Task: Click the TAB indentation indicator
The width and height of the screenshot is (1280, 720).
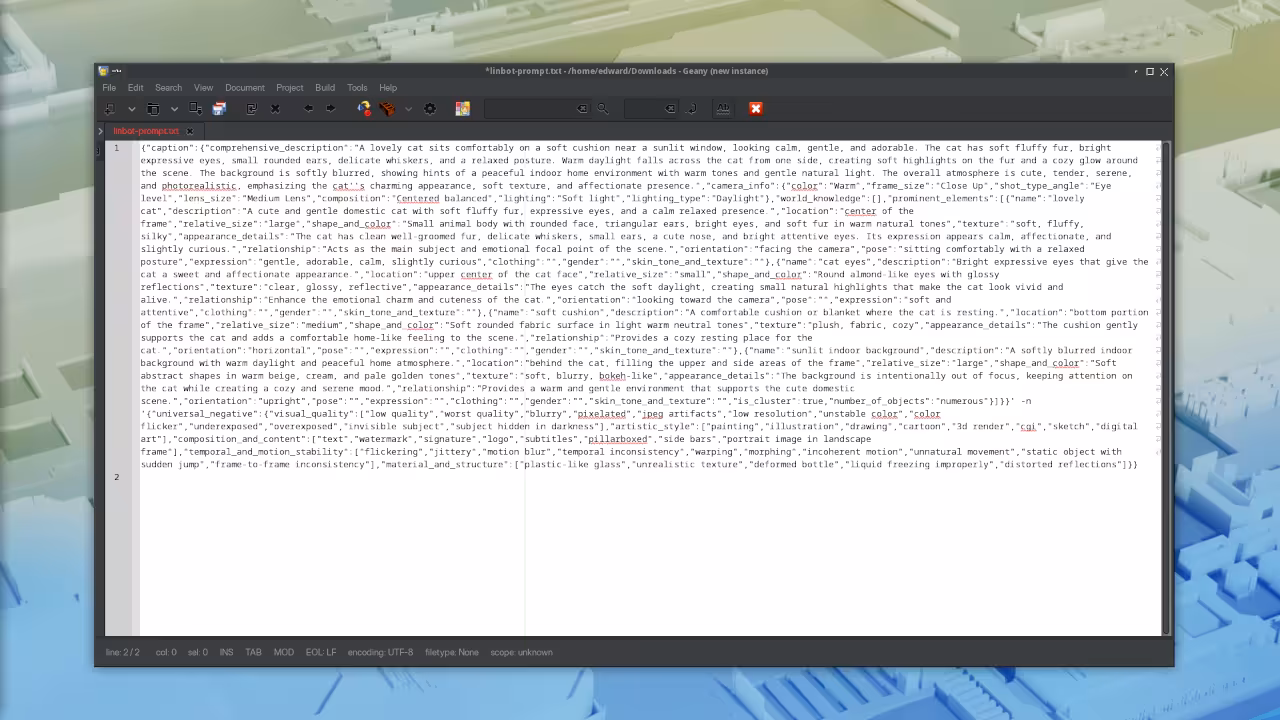Action: [x=254, y=652]
